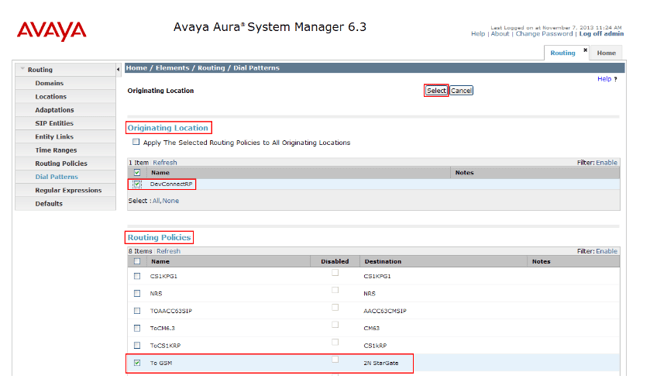
Task: Sort Originating Location table by Notes
Action: [464, 172]
